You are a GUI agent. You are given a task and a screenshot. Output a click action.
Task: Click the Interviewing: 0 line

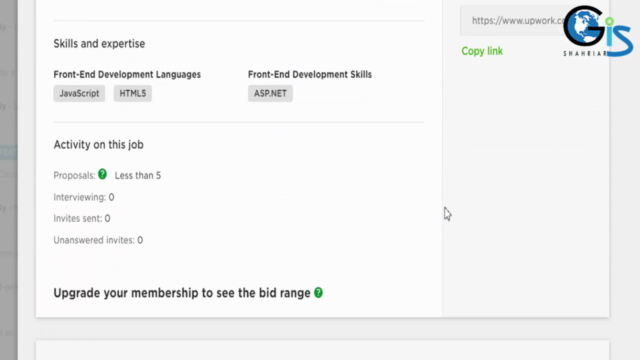coord(84,197)
